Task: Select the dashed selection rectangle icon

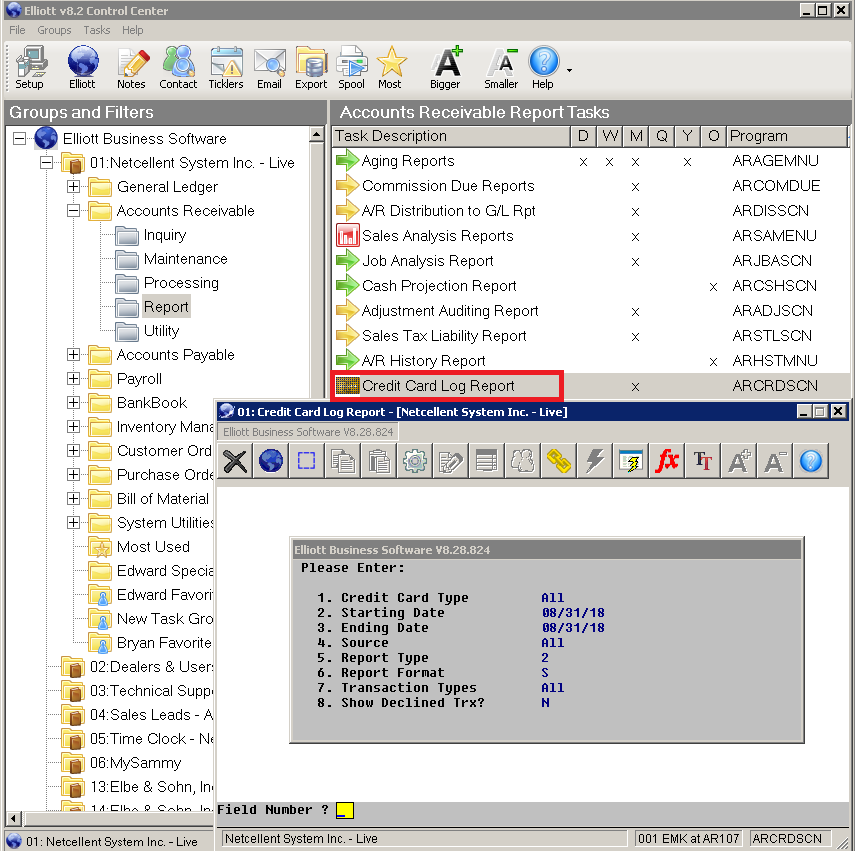Action: pos(306,461)
